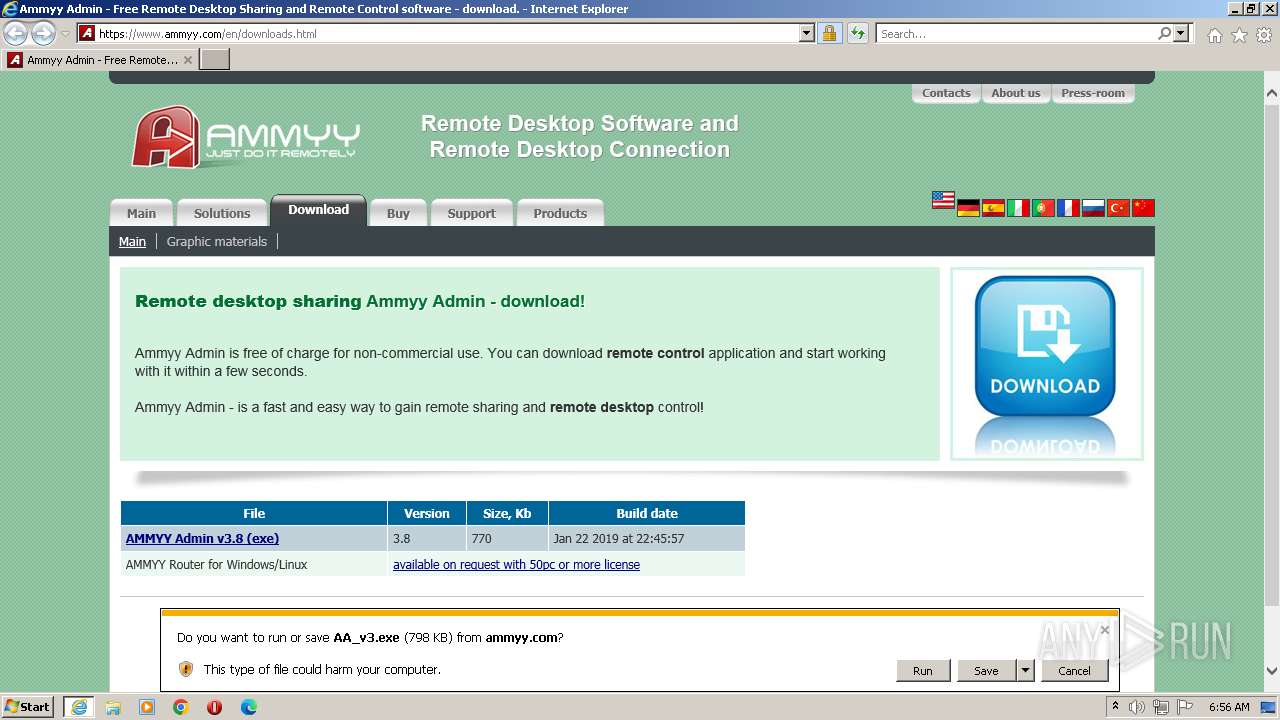Close the download notification bar with X
The width and height of the screenshot is (1280, 720).
[x=1104, y=630]
